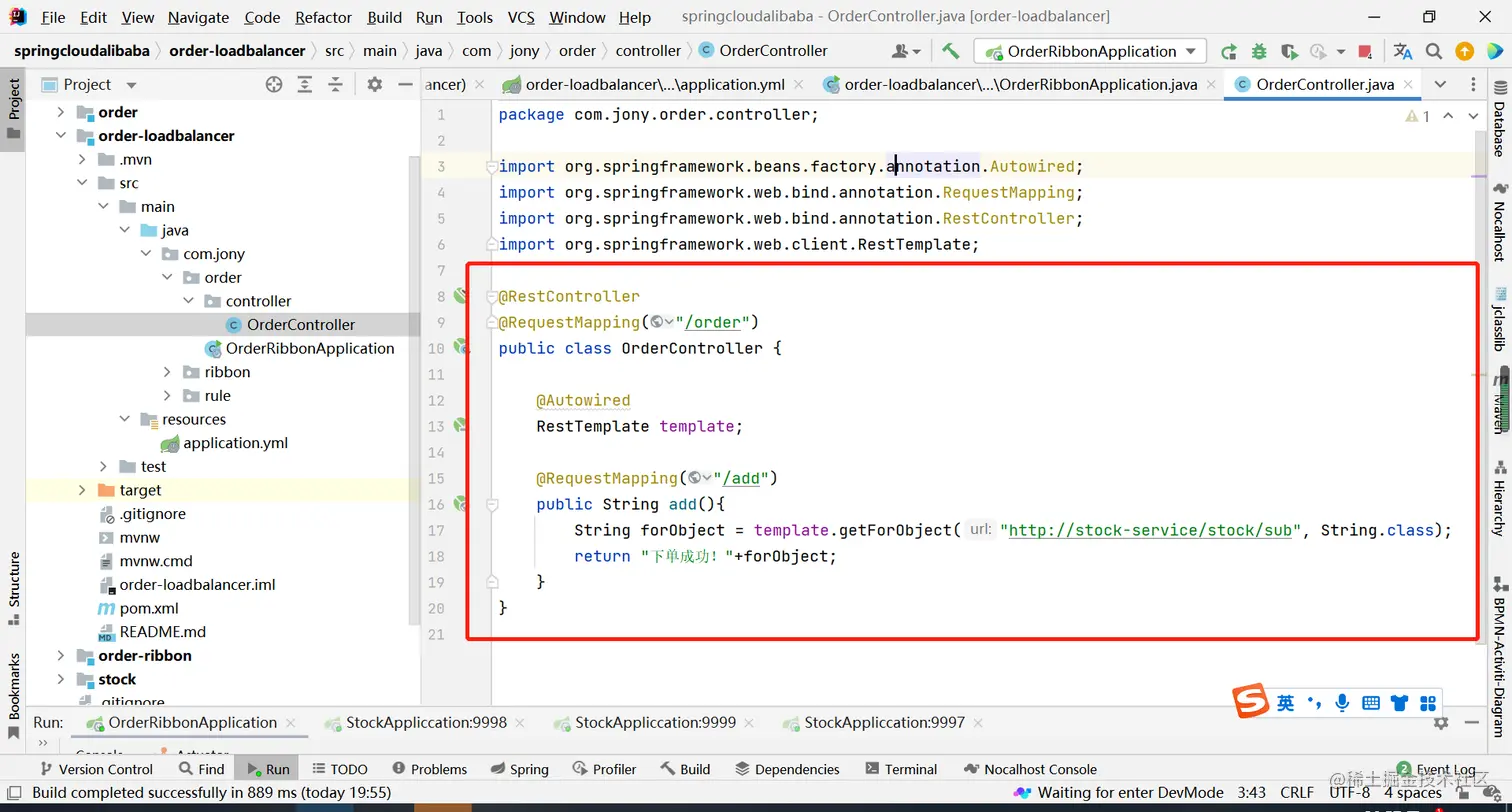Show the hidden editor tabs dropdown chevron
Image resolution: width=1512 pixels, height=812 pixels.
pos(1439,84)
